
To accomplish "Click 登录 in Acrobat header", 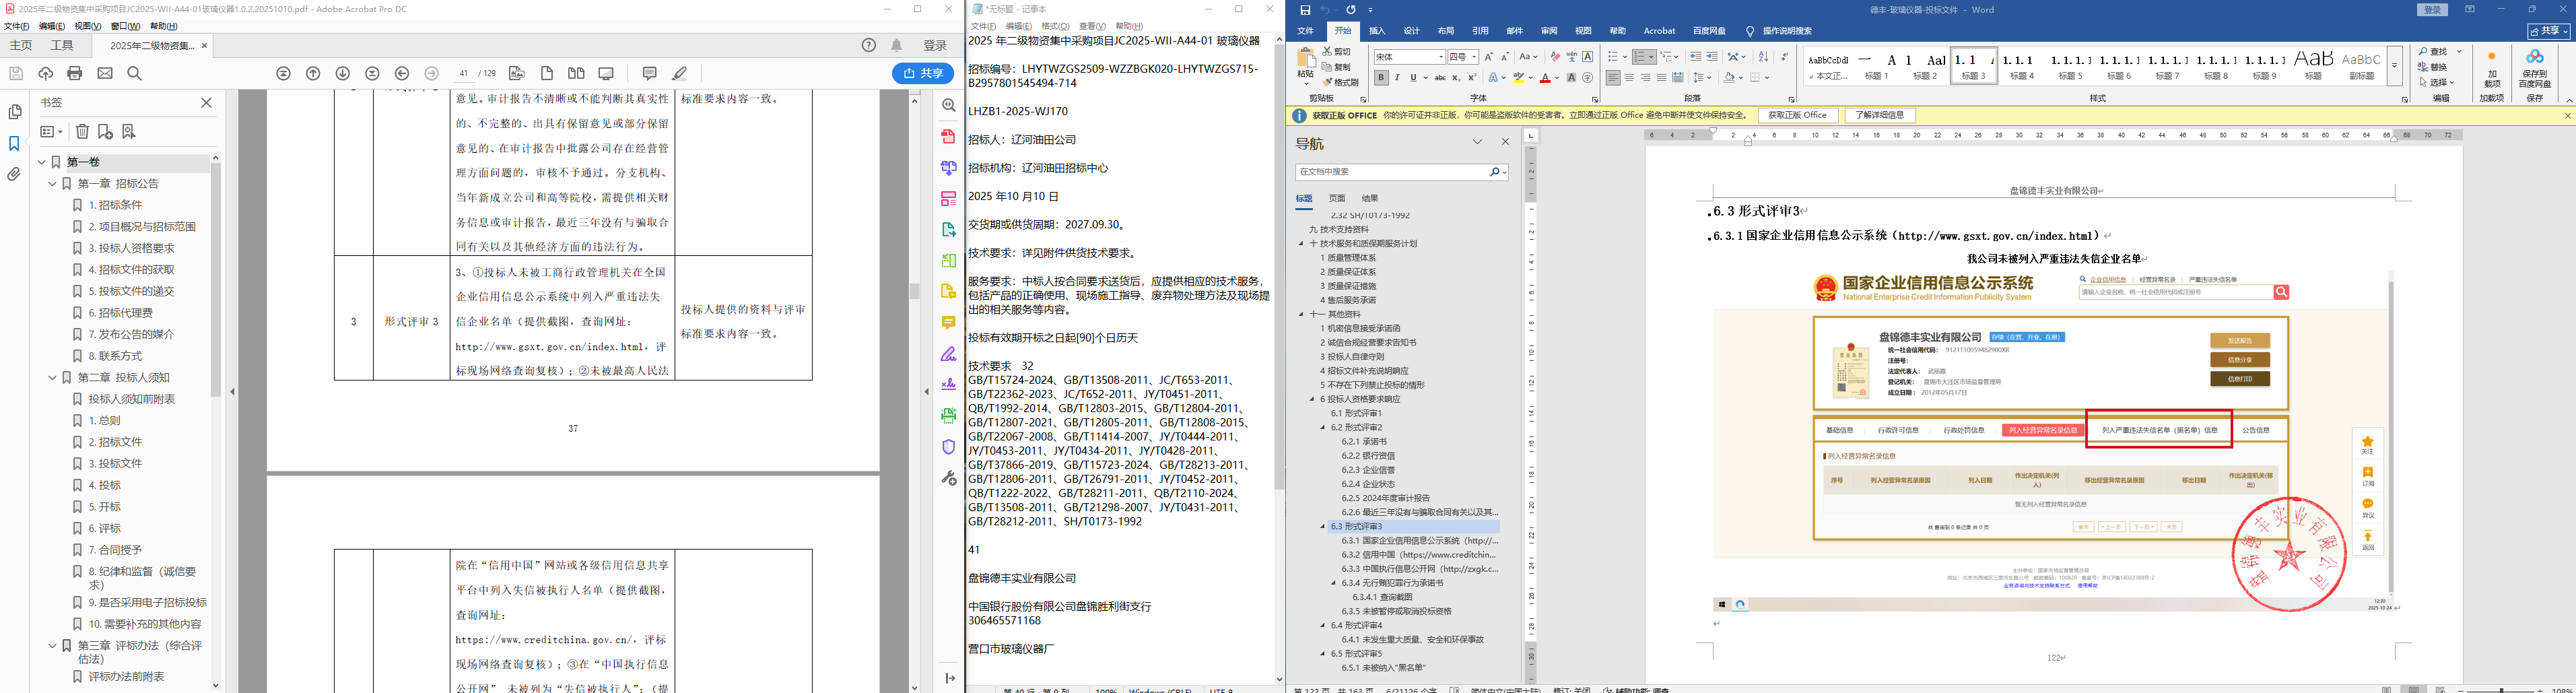I will coord(935,45).
